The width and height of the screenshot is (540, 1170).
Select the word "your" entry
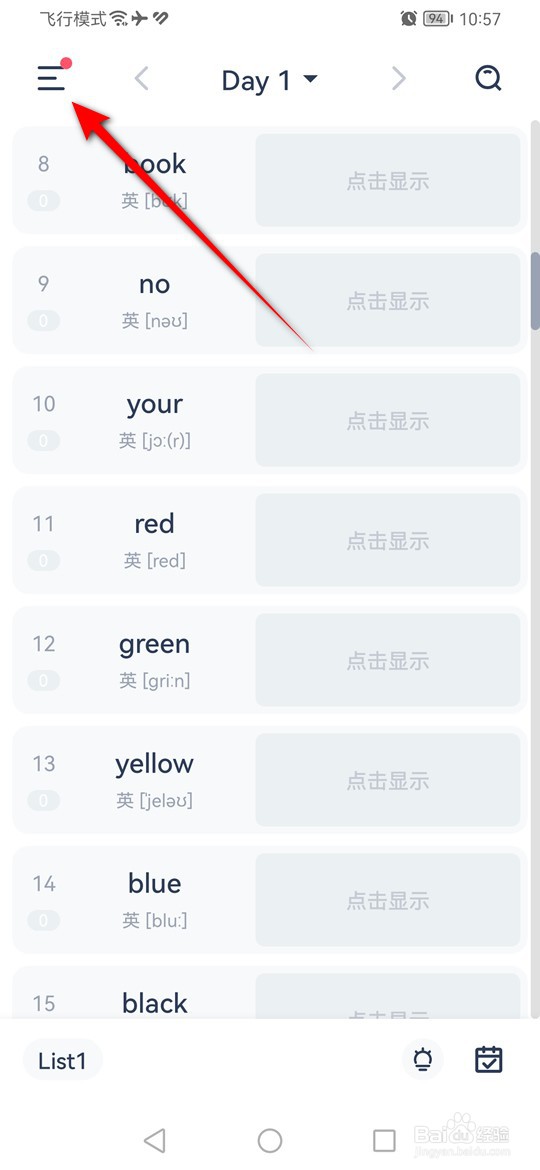(154, 419)
